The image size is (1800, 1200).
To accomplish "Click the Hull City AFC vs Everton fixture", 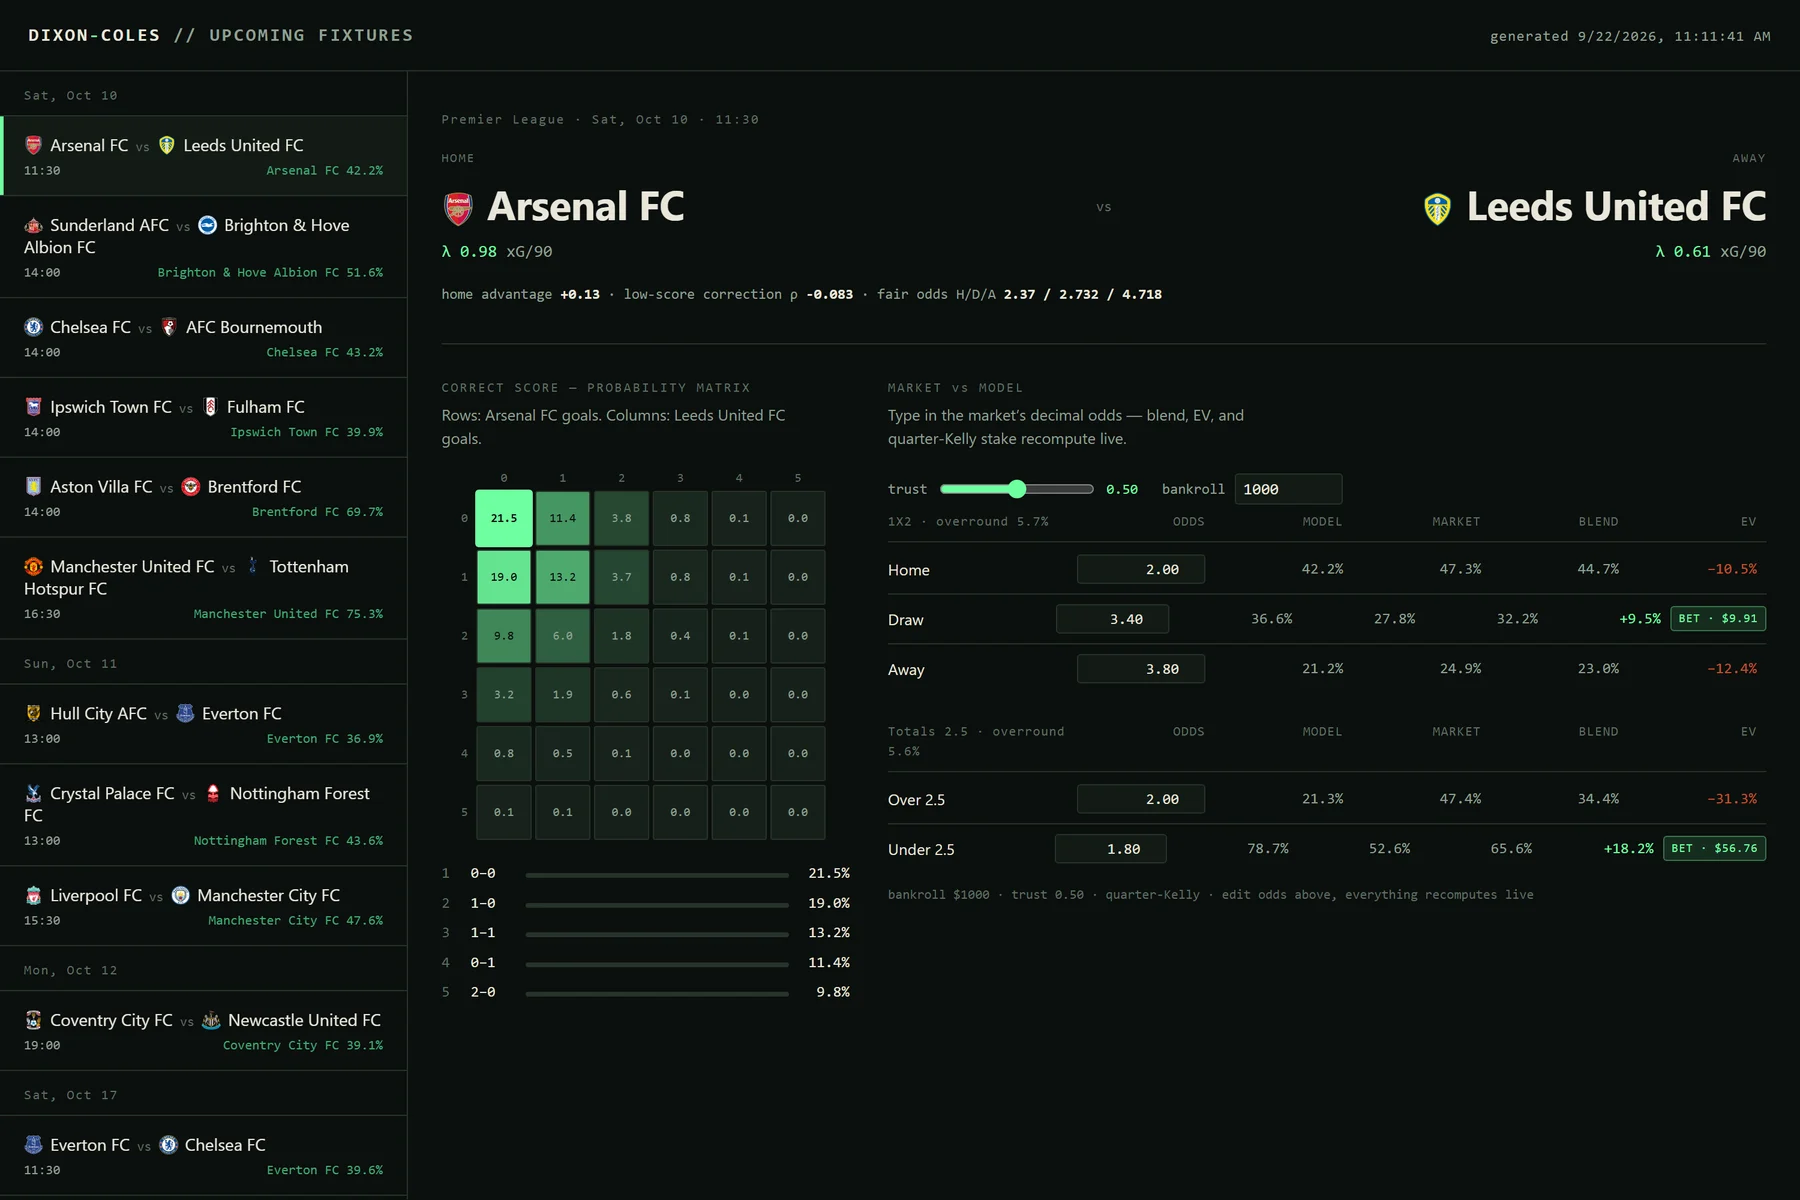I will 204,725.
